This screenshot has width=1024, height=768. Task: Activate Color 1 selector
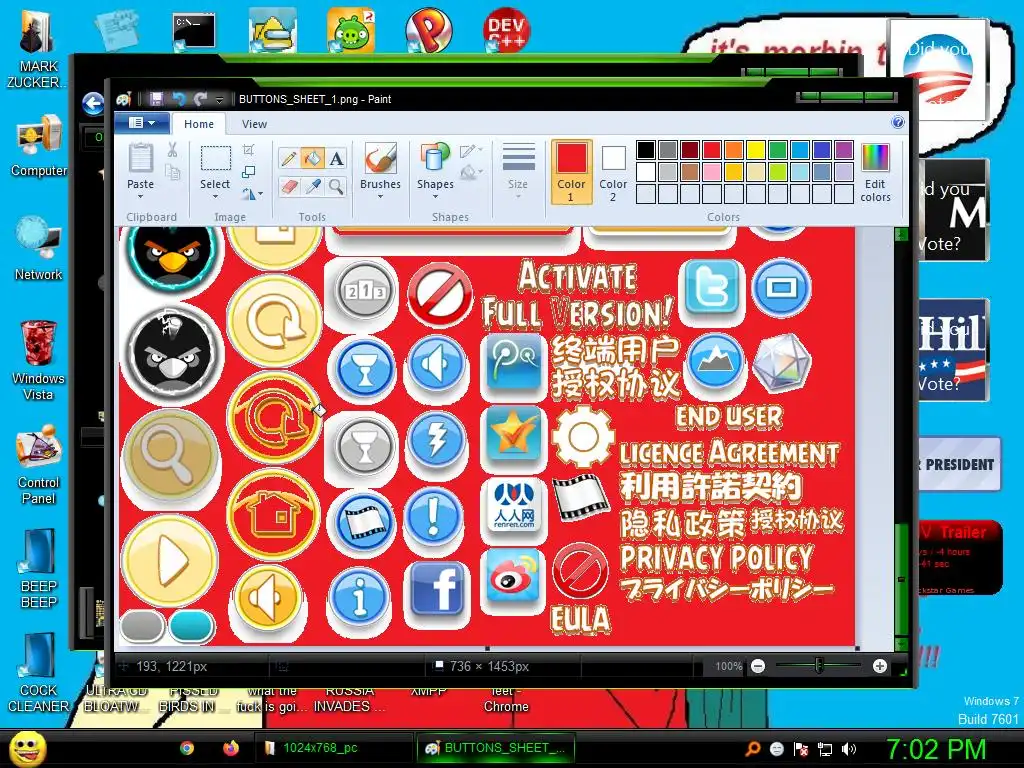click(x=571, y=171)
